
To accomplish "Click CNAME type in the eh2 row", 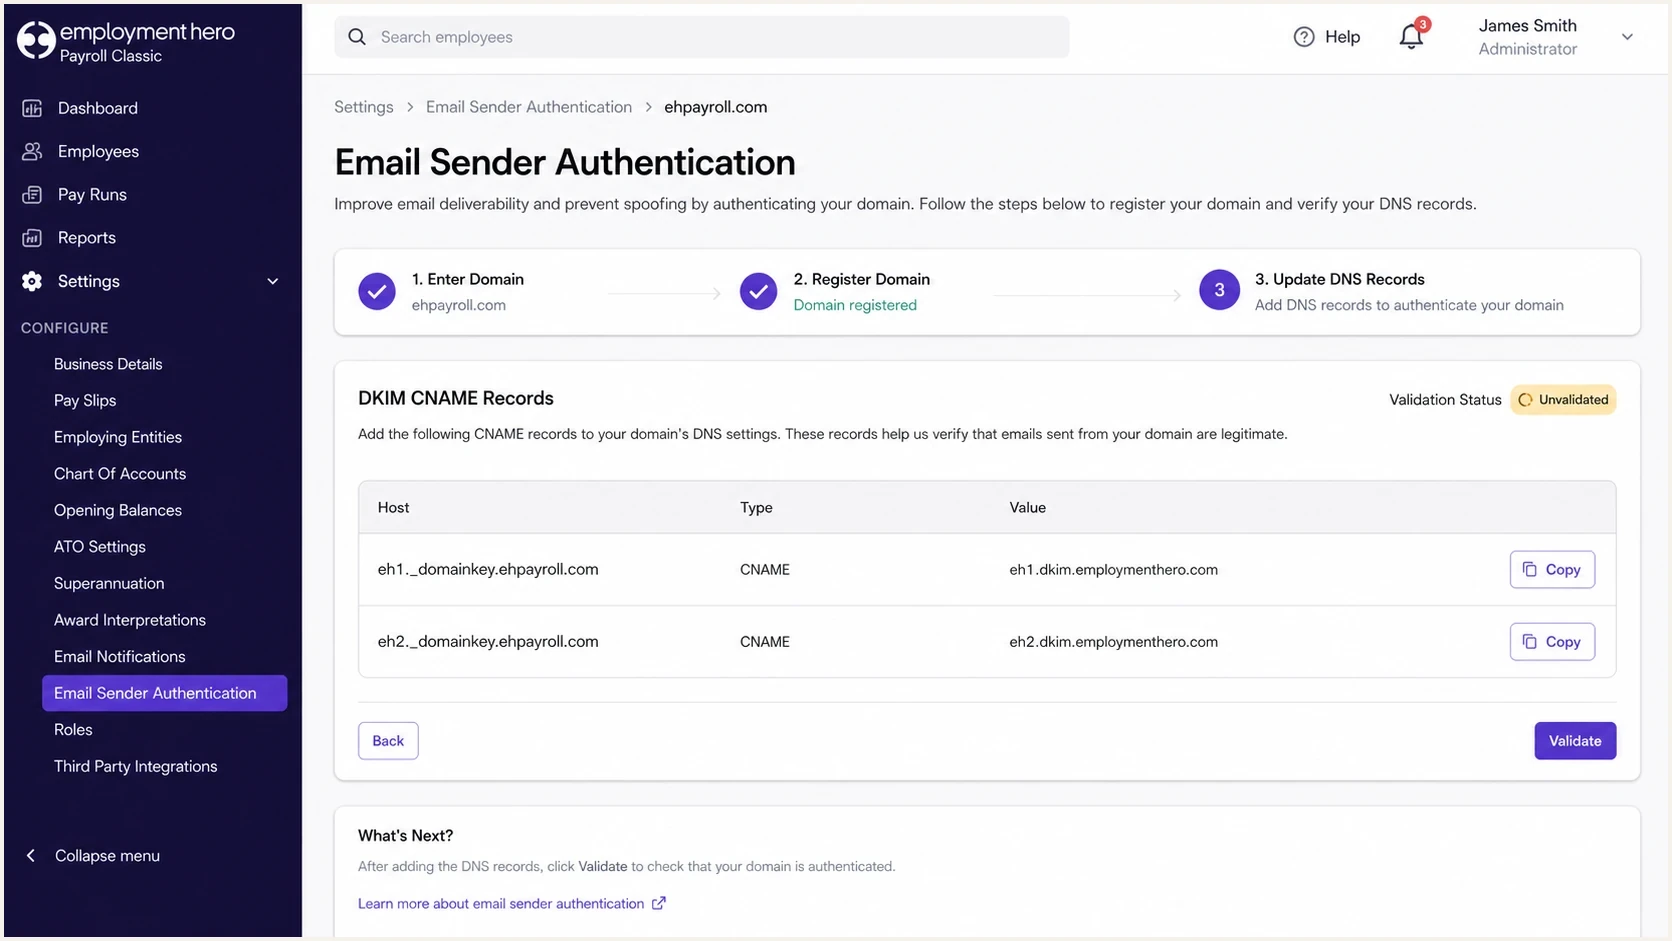I will click(765, 641).
